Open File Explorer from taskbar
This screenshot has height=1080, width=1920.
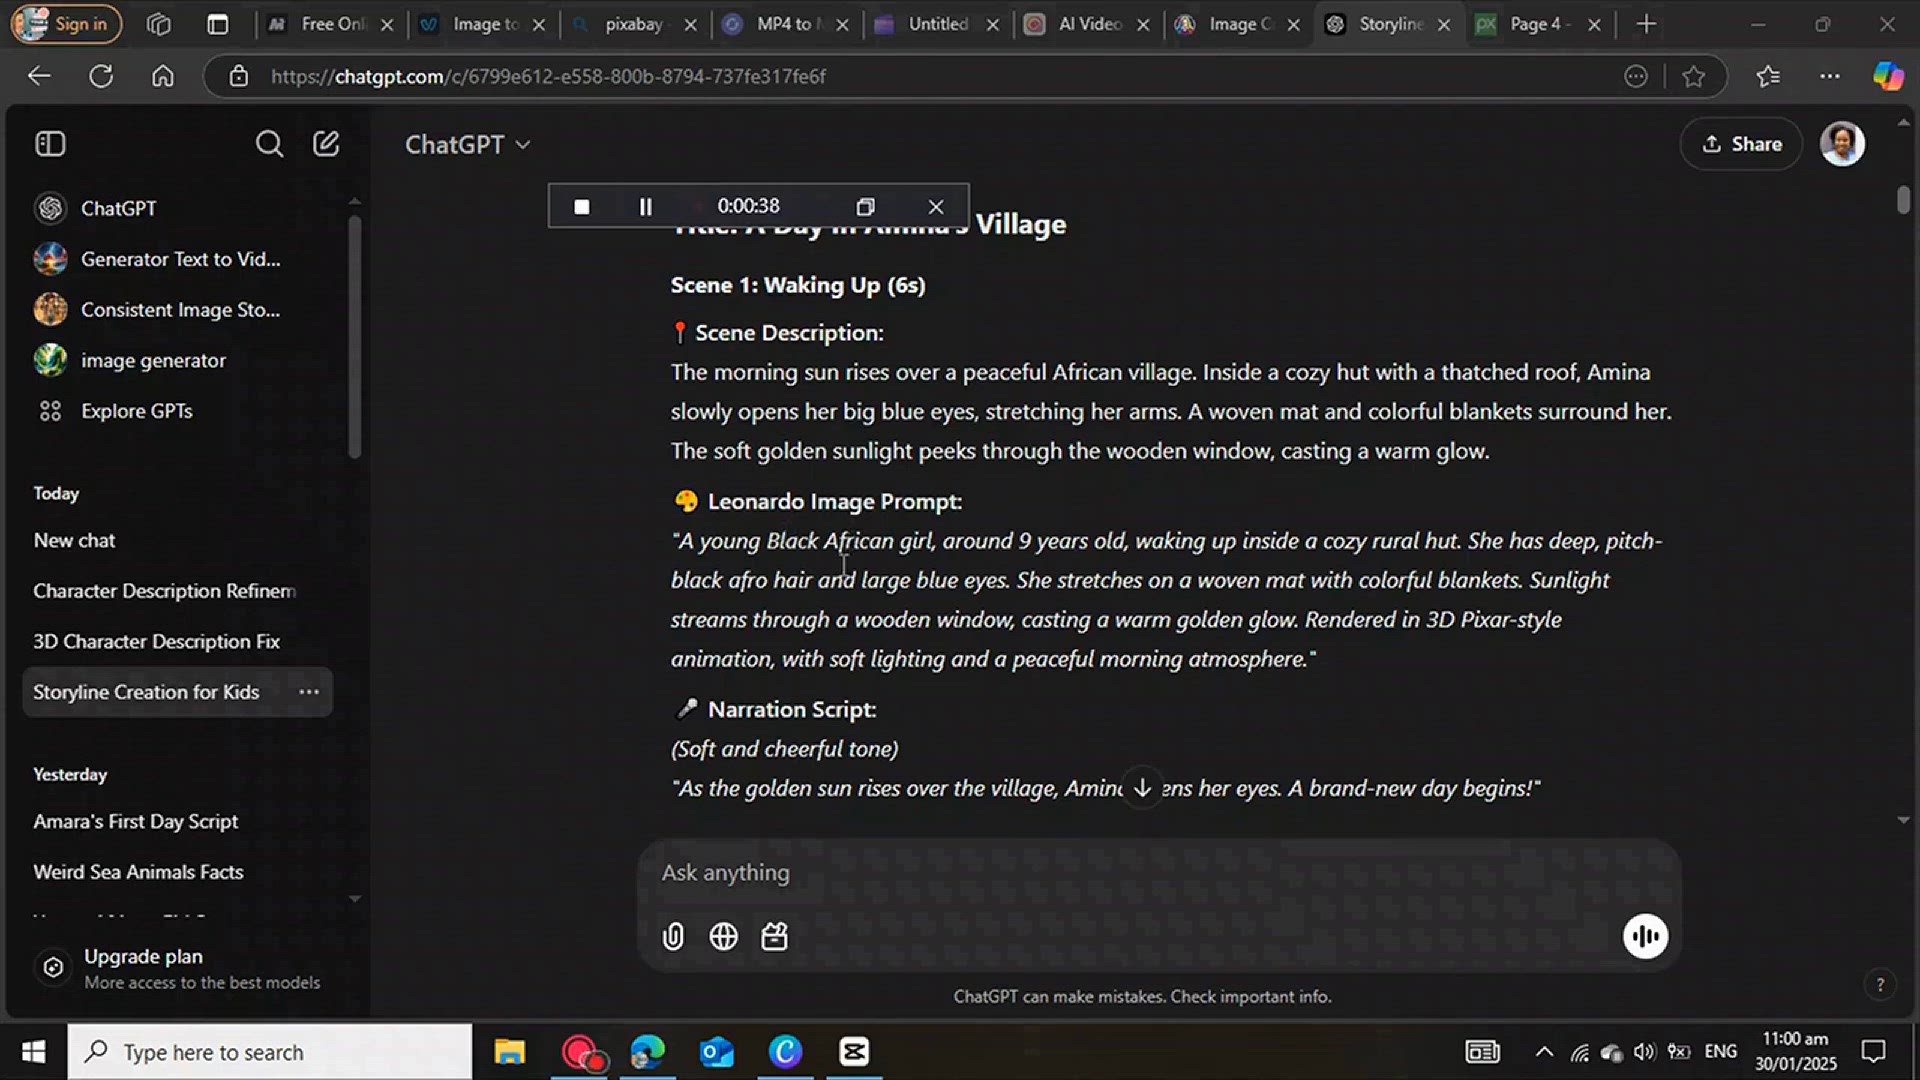point(509,1052)
